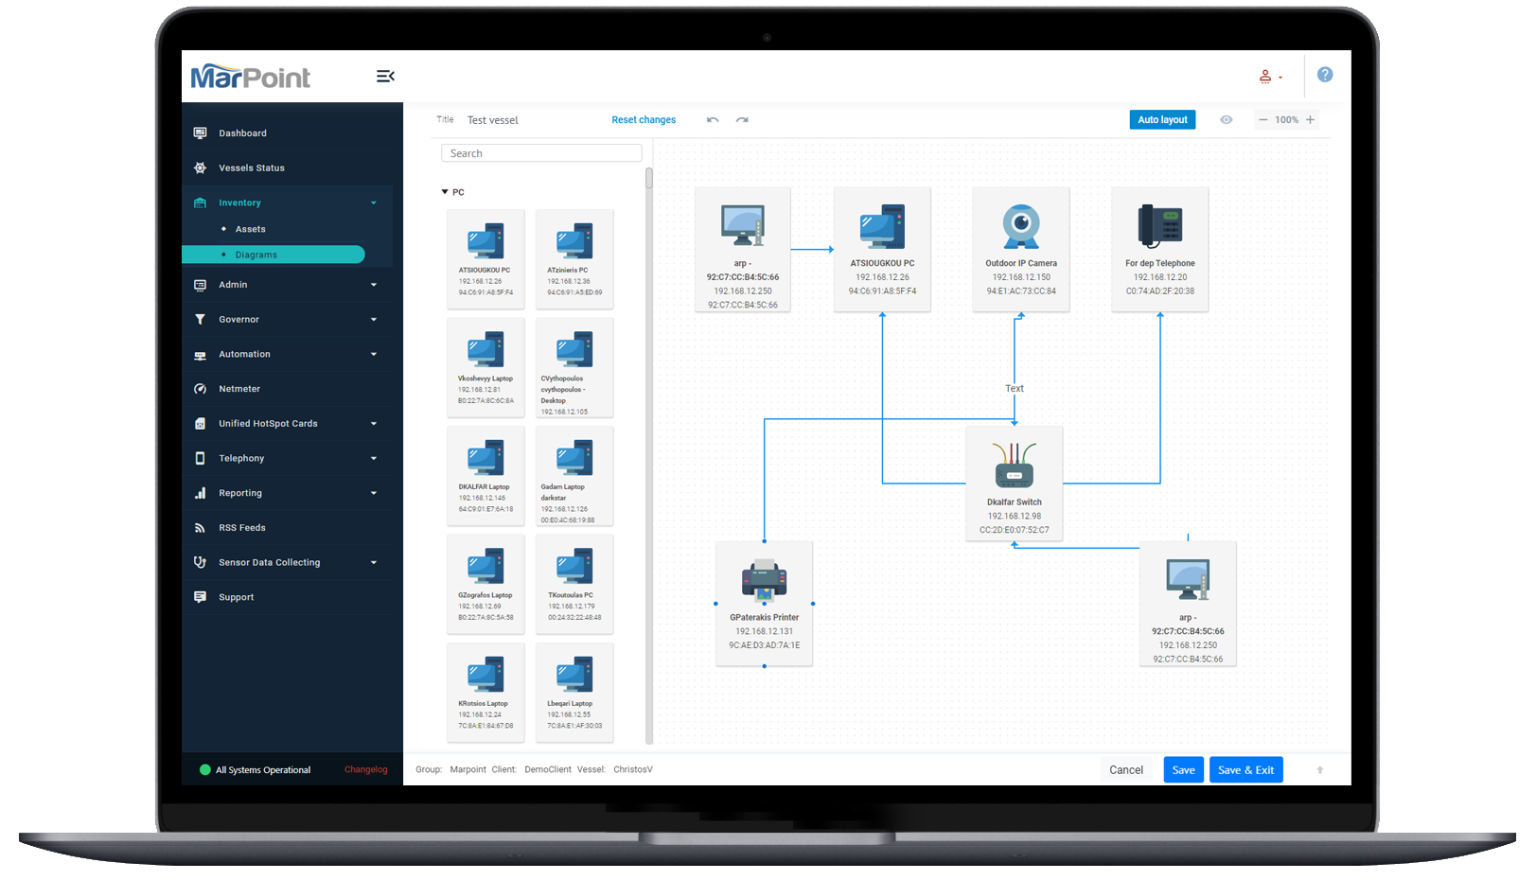Click the GPaterakis Printer node
The width and height of the screenshot is (1536, 880).
coord(764,603)
